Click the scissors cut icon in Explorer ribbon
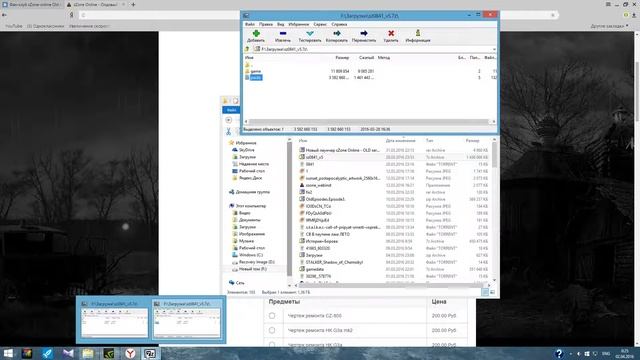 click(229, 131)
